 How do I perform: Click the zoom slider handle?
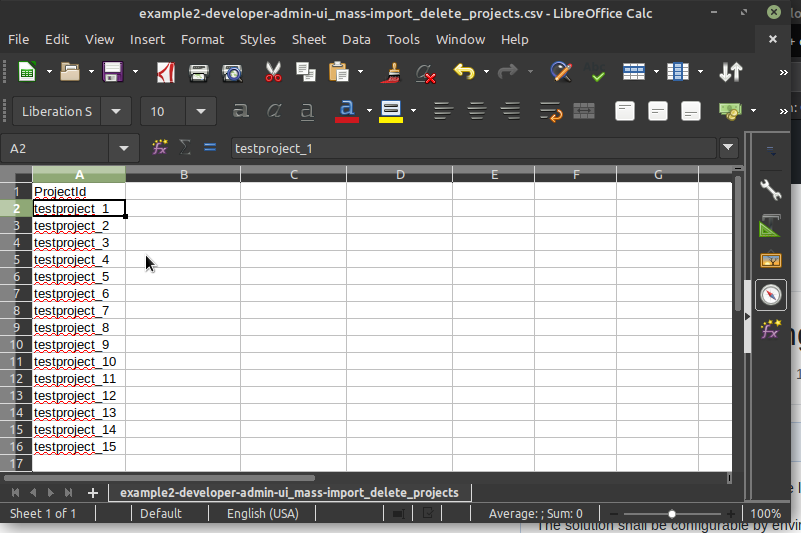click(x=672, y=514)
